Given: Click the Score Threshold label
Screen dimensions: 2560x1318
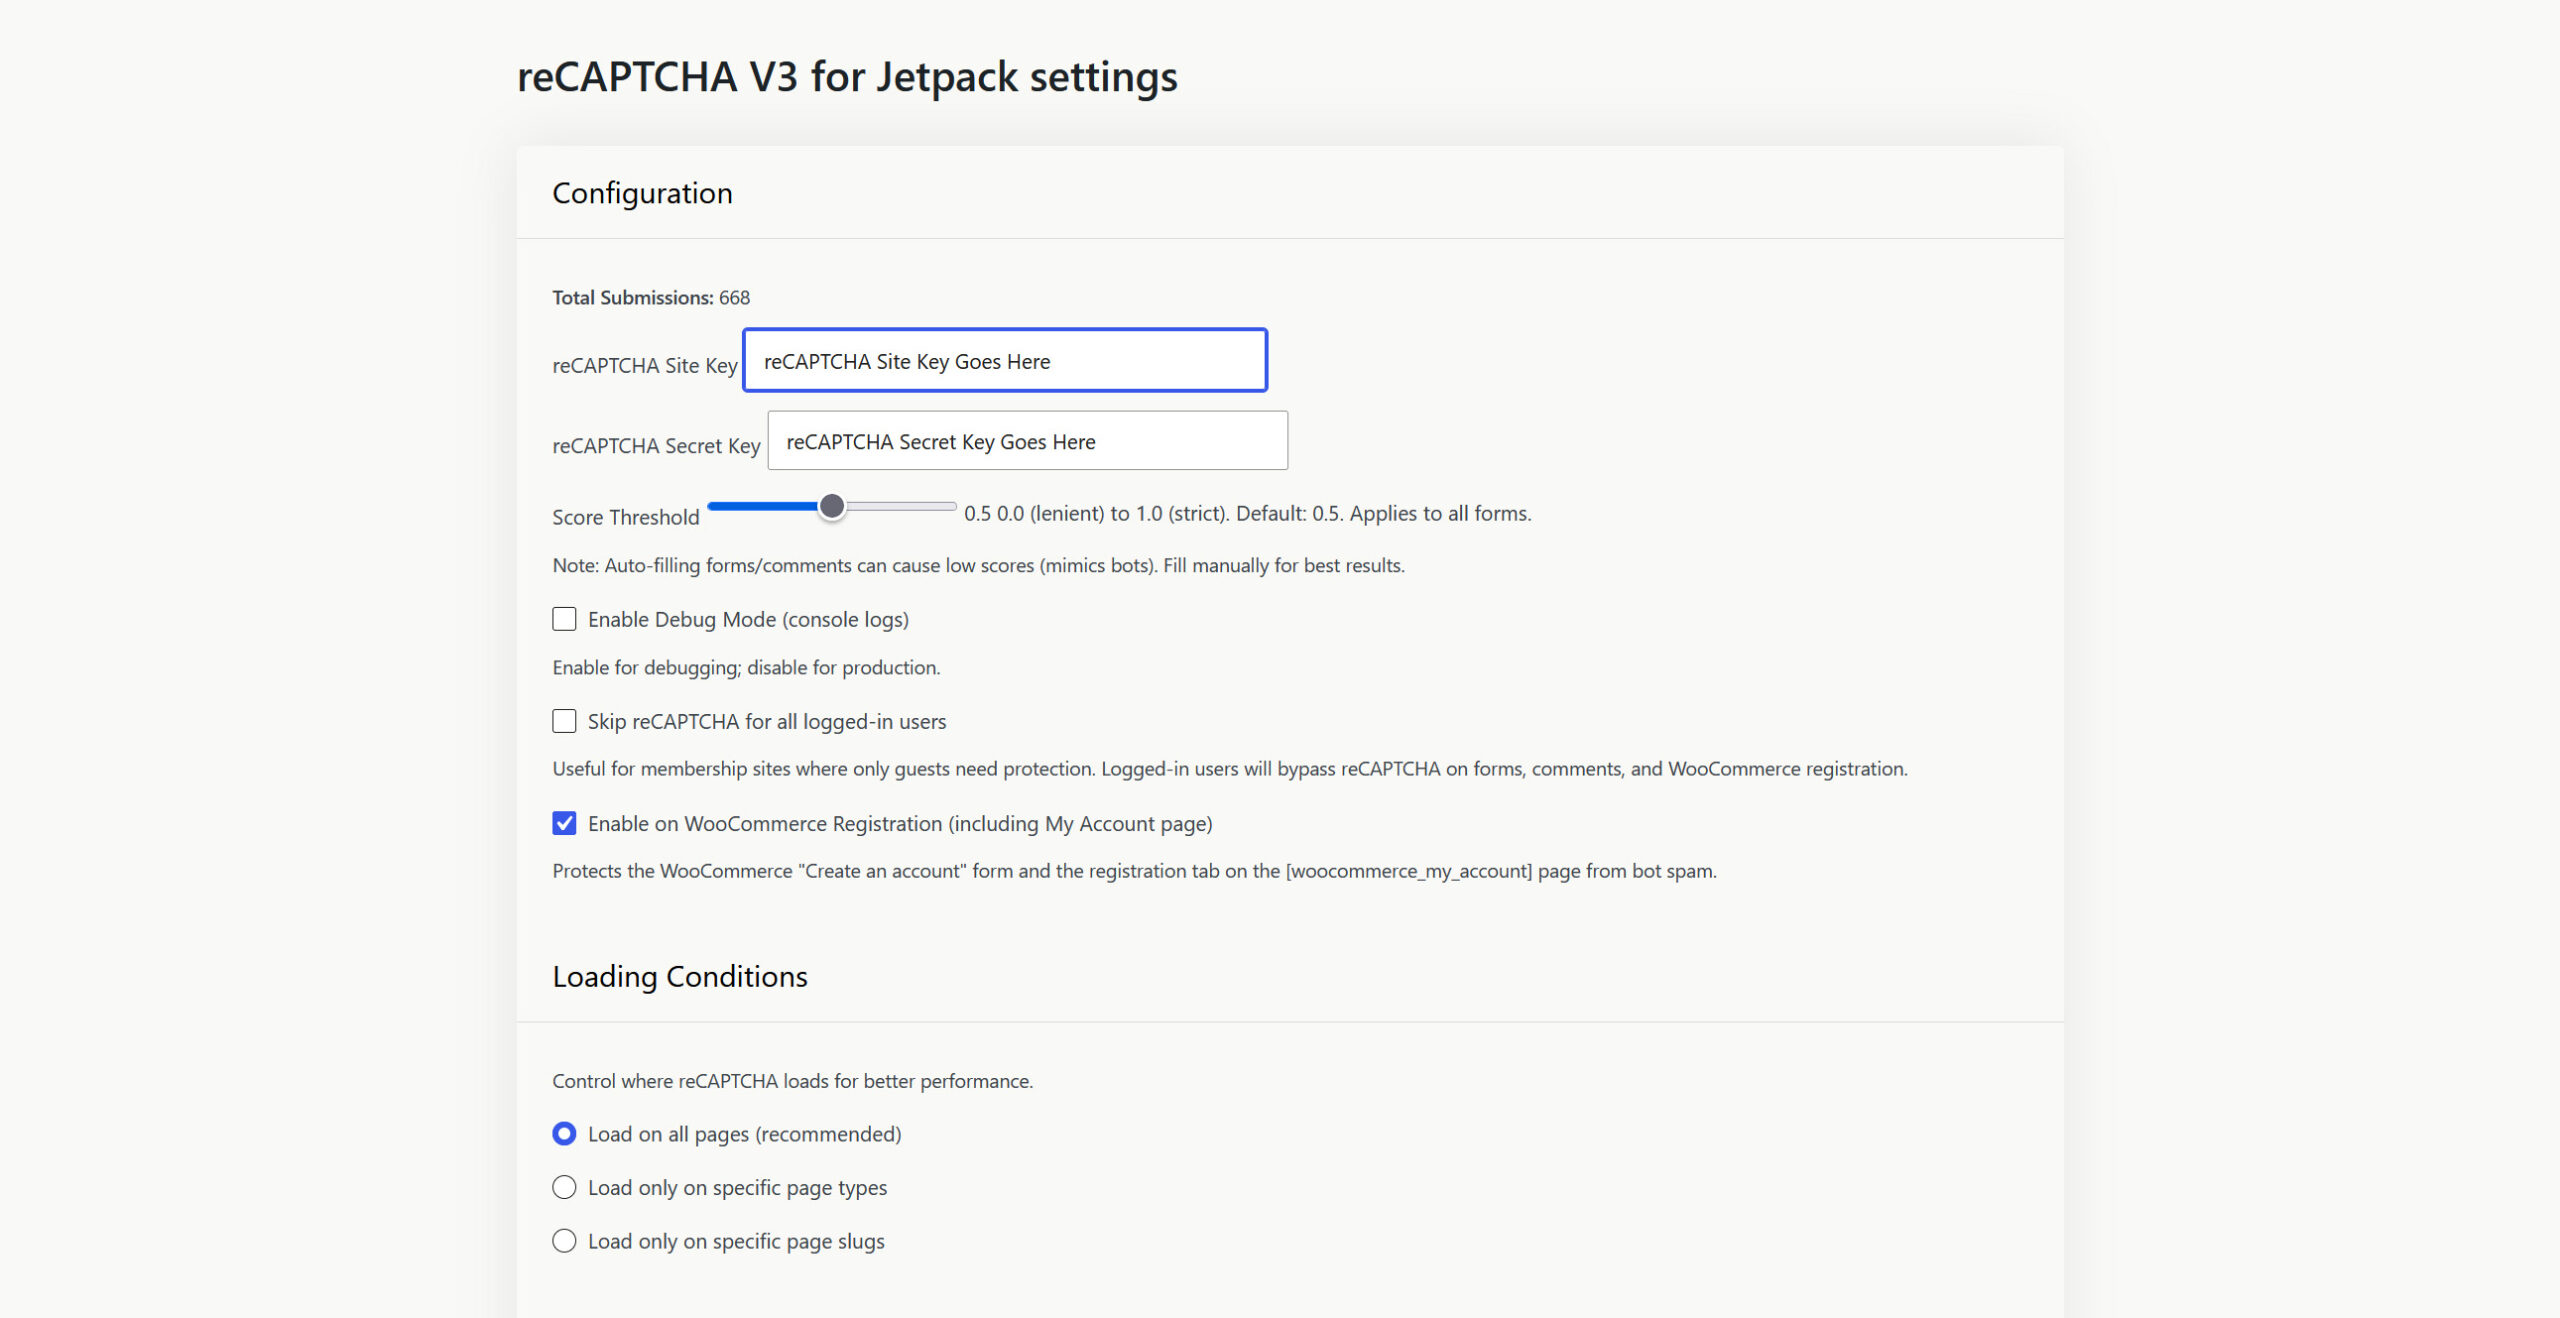Looking at the screenshot, I should click(x=626, y=517).
